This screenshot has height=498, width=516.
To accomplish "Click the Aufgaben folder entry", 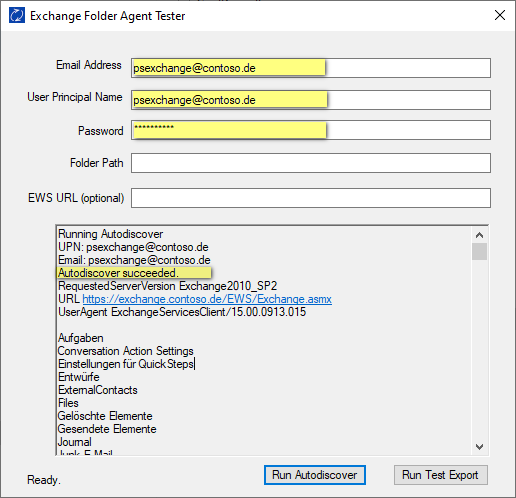I will 81,338.
